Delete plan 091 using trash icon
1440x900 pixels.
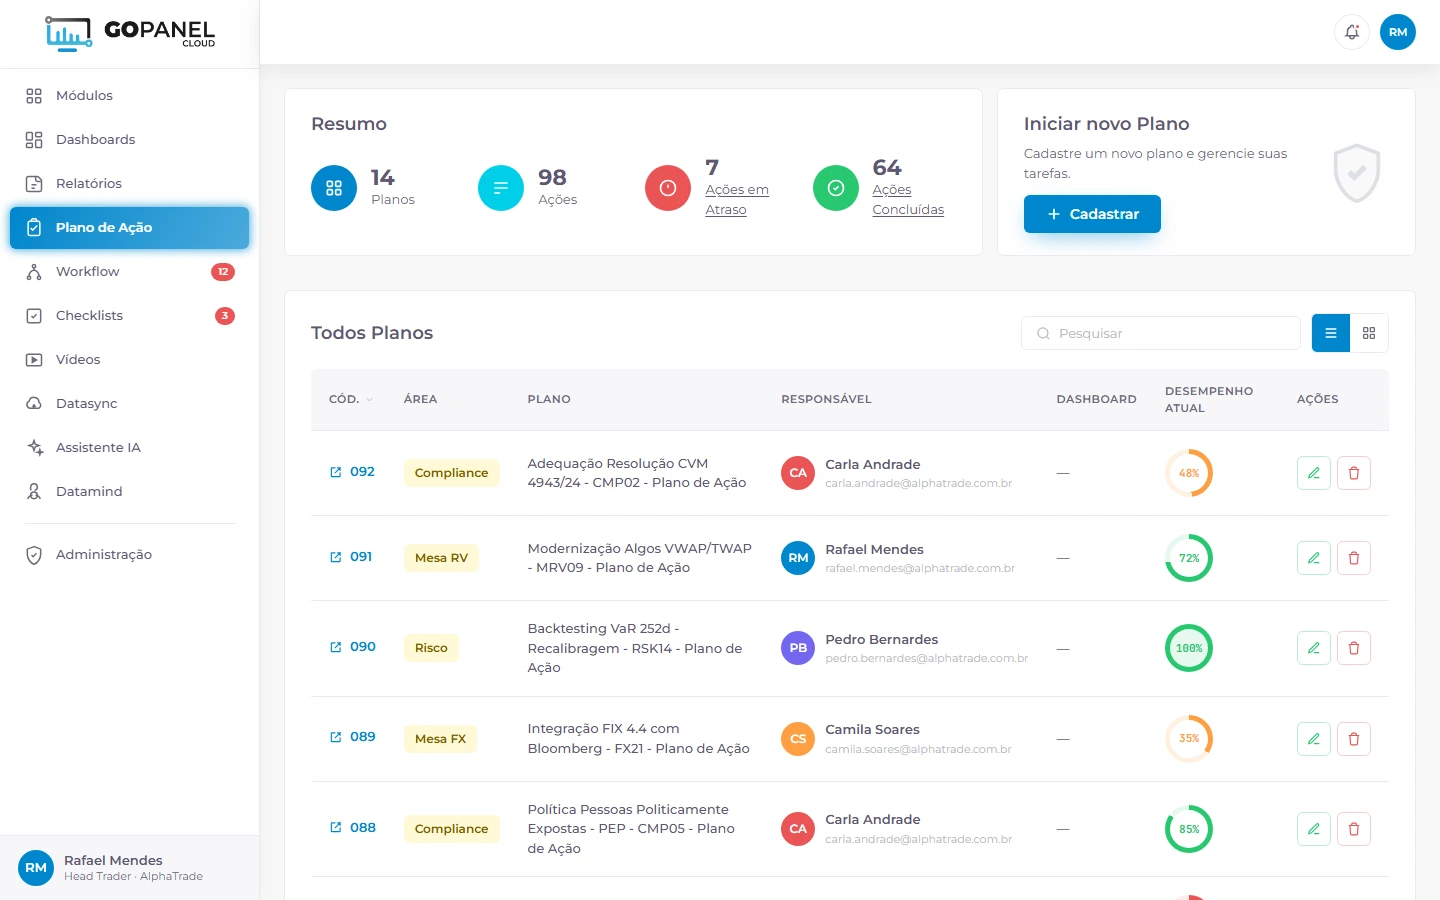pyautogui.click(x=1354, y=558)
